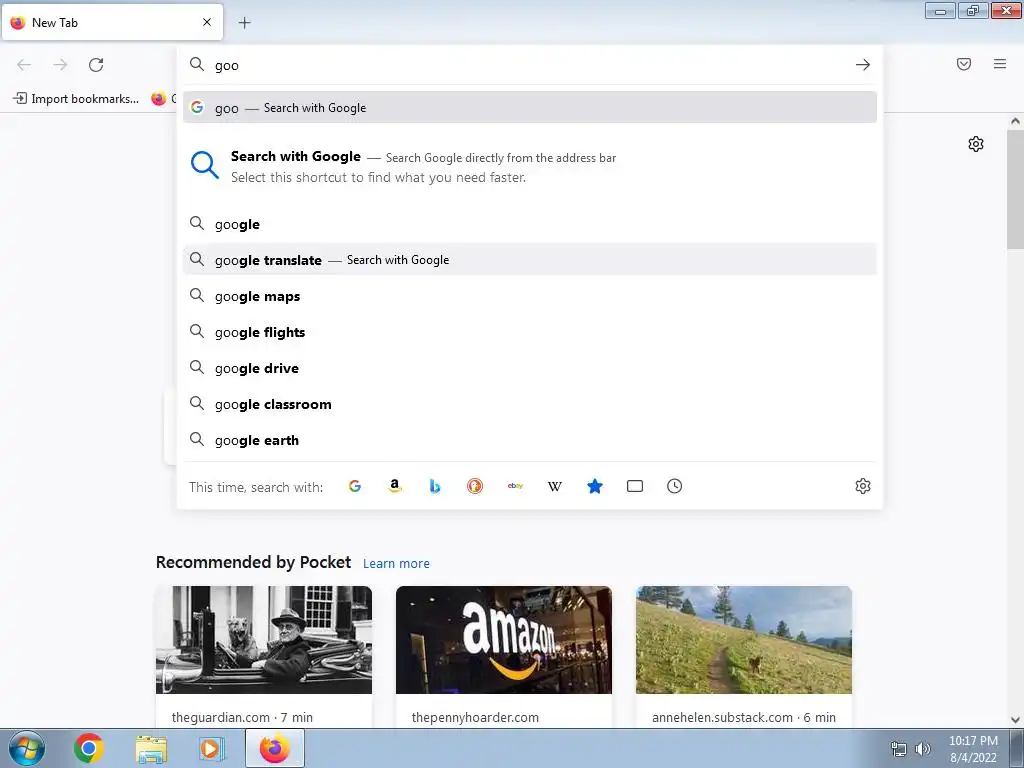The image size is (1024, 768).
Task: Open Windows Explorer from taskbar
Action: 151,748
